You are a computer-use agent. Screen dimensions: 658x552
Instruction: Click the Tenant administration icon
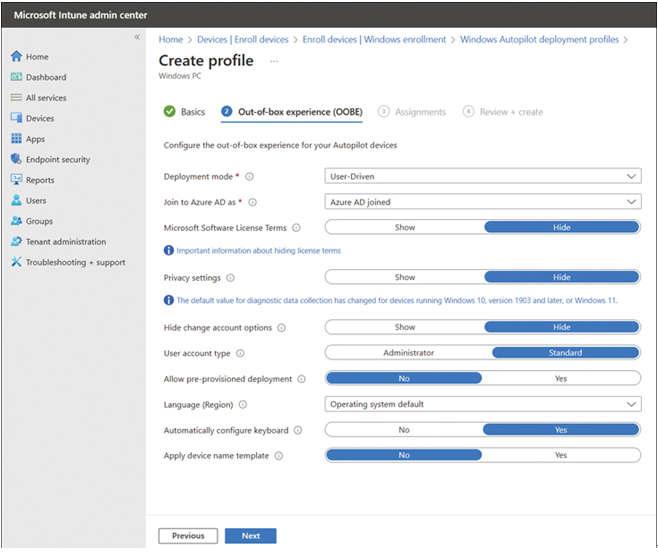tap(16, 241)
